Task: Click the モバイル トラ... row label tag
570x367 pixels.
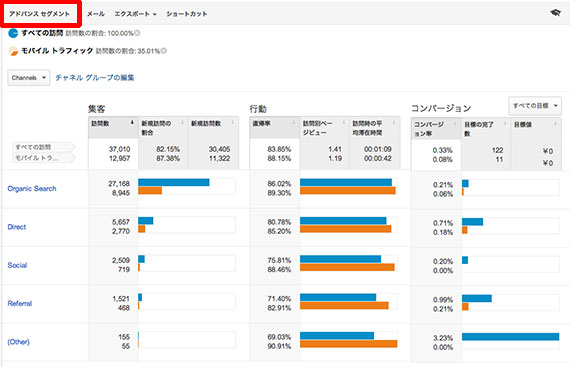Action: click(x=44, y=158)
